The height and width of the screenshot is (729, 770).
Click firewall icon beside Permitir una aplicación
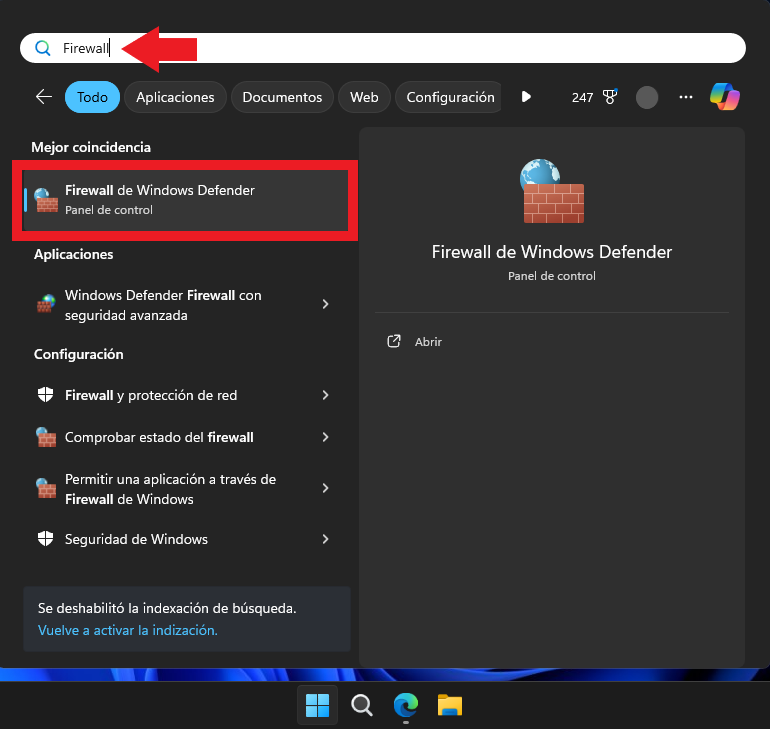tap(46, 488)
